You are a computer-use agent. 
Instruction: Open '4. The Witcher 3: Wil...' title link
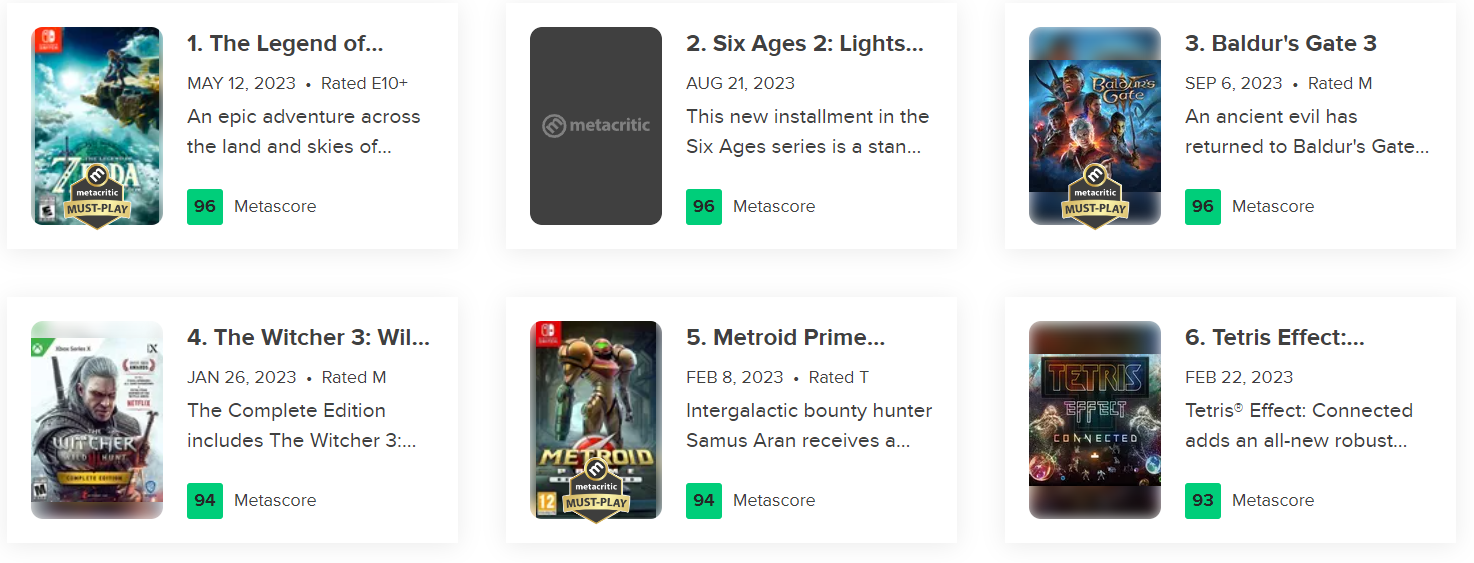308,338
